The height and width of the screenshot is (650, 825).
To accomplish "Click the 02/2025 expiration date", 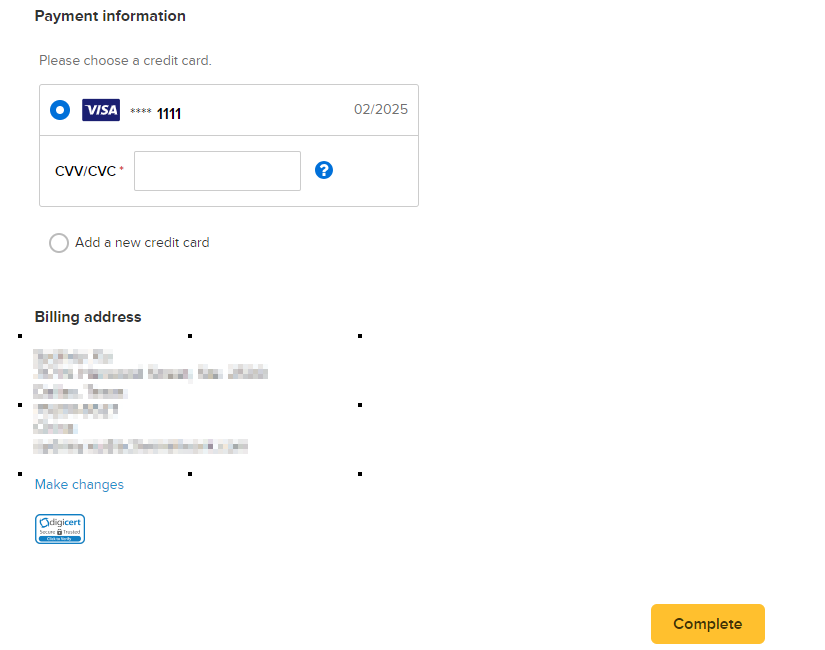I will coord(381,109).
